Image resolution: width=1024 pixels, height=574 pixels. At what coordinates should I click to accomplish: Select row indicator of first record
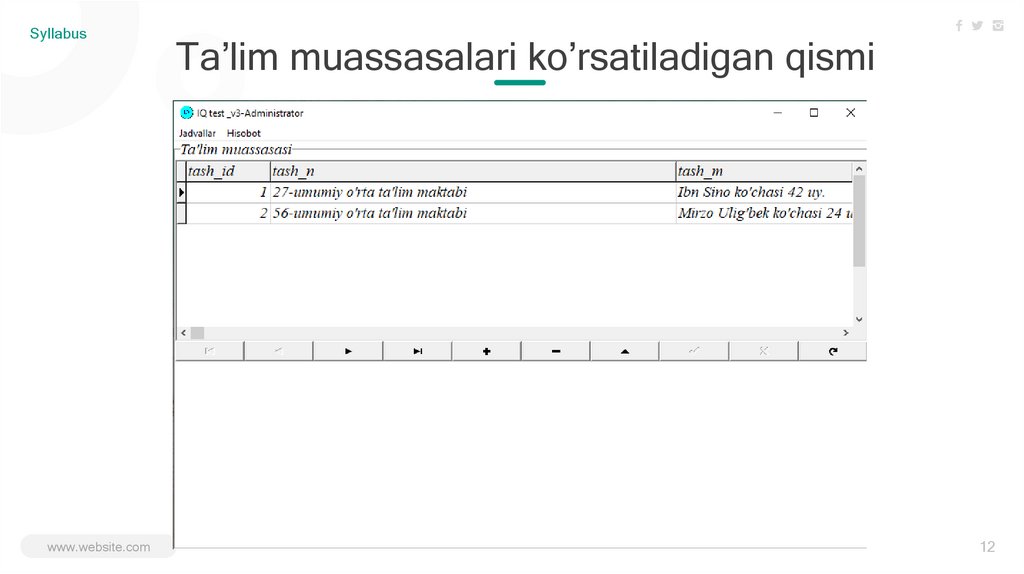coord(182,192)
